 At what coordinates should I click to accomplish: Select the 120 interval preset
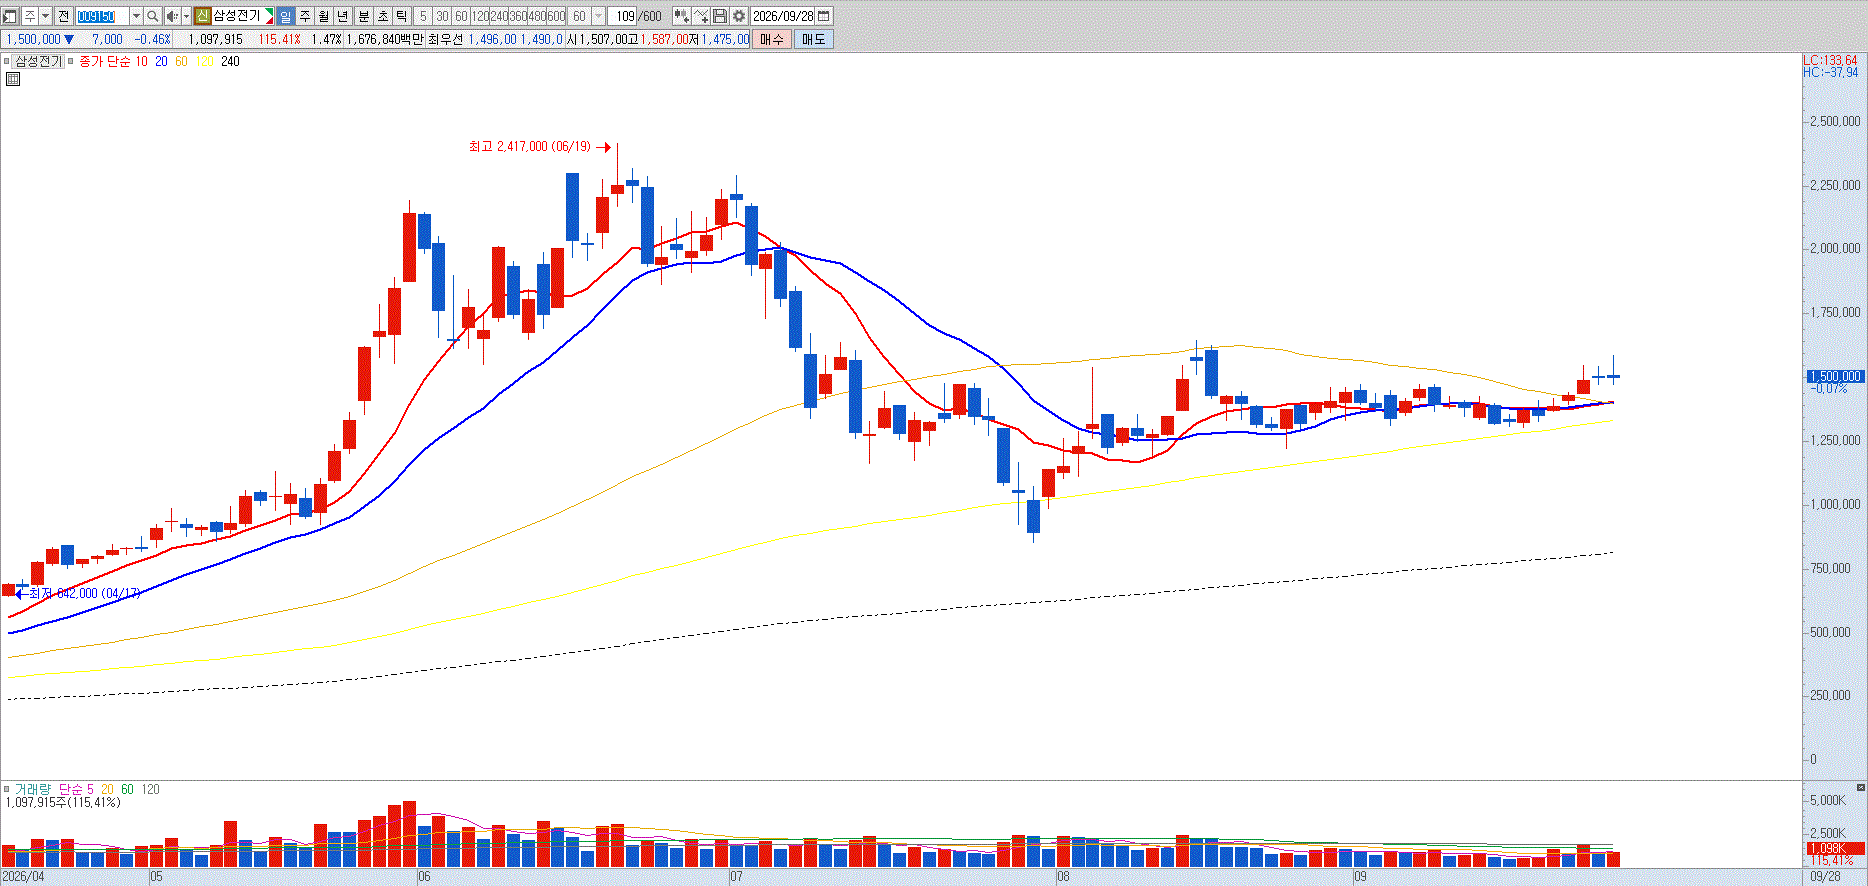point(480,16)
